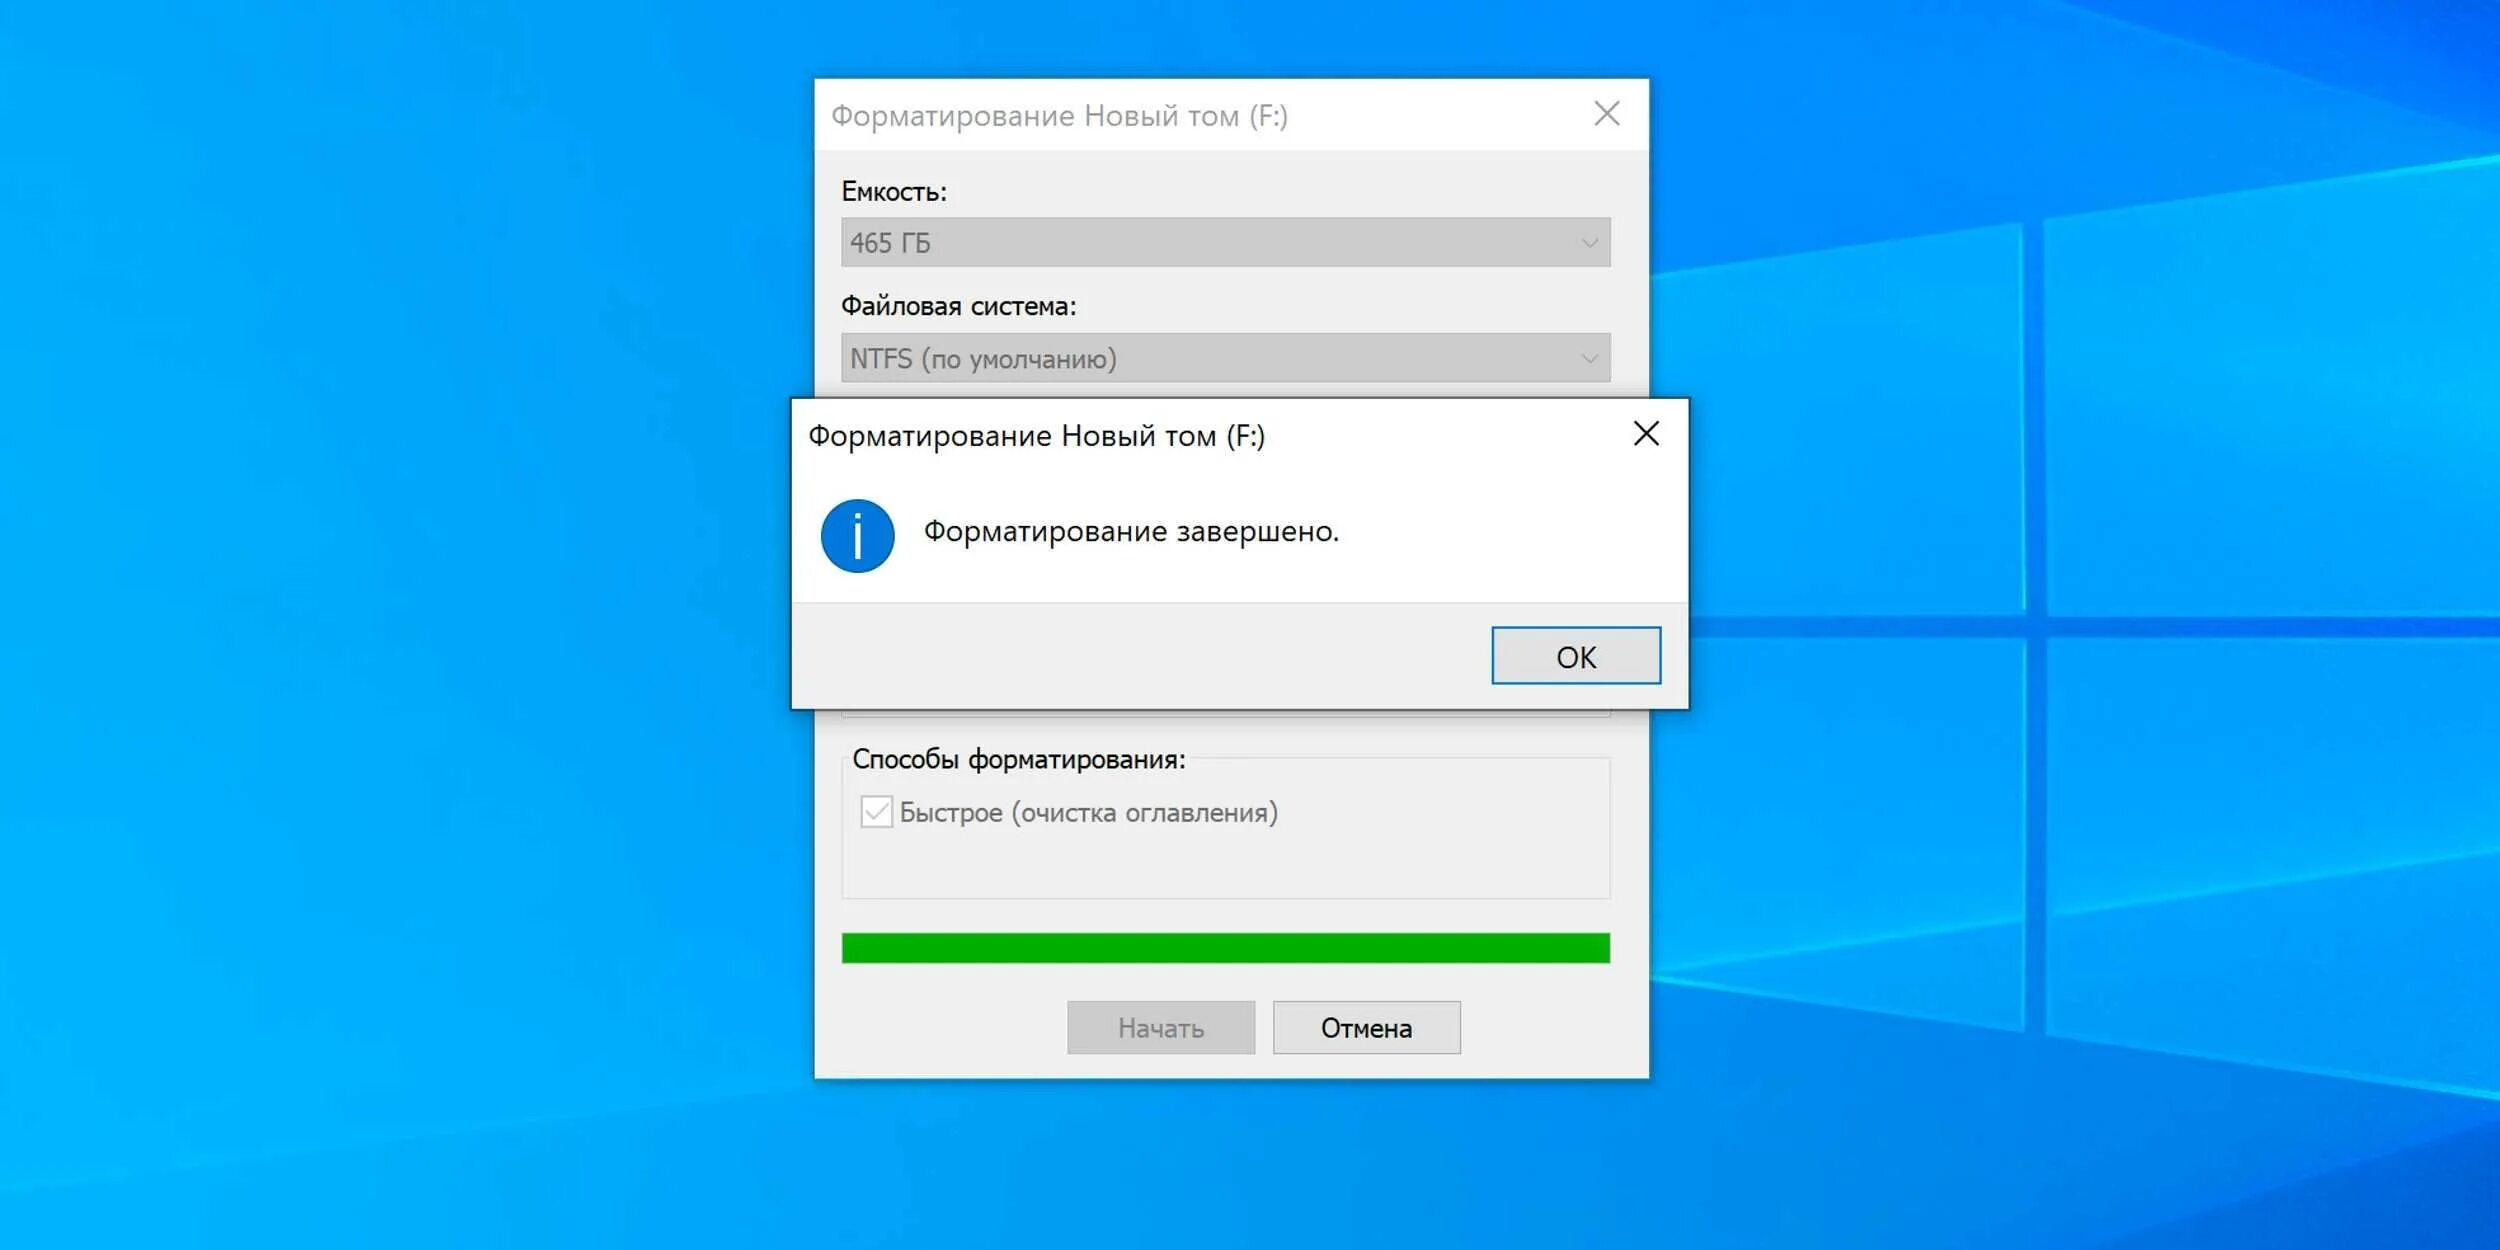Screen dimensions: 2500x1250
Task: Click the 'Способы форматирования:' group heading
Action: (1018, 759)
